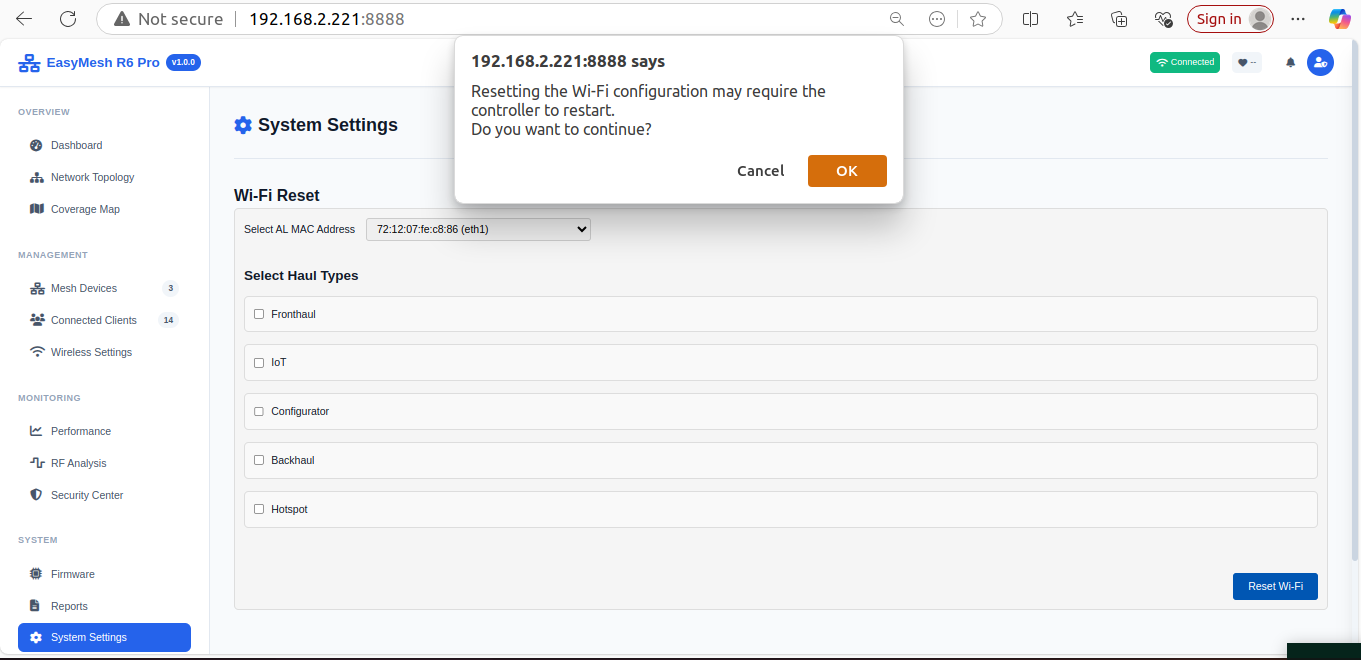The image size is (1361, 660).
Task: Open the browser three-dot settings menu
Action: pyautogui.click(x=1298, y=19)
